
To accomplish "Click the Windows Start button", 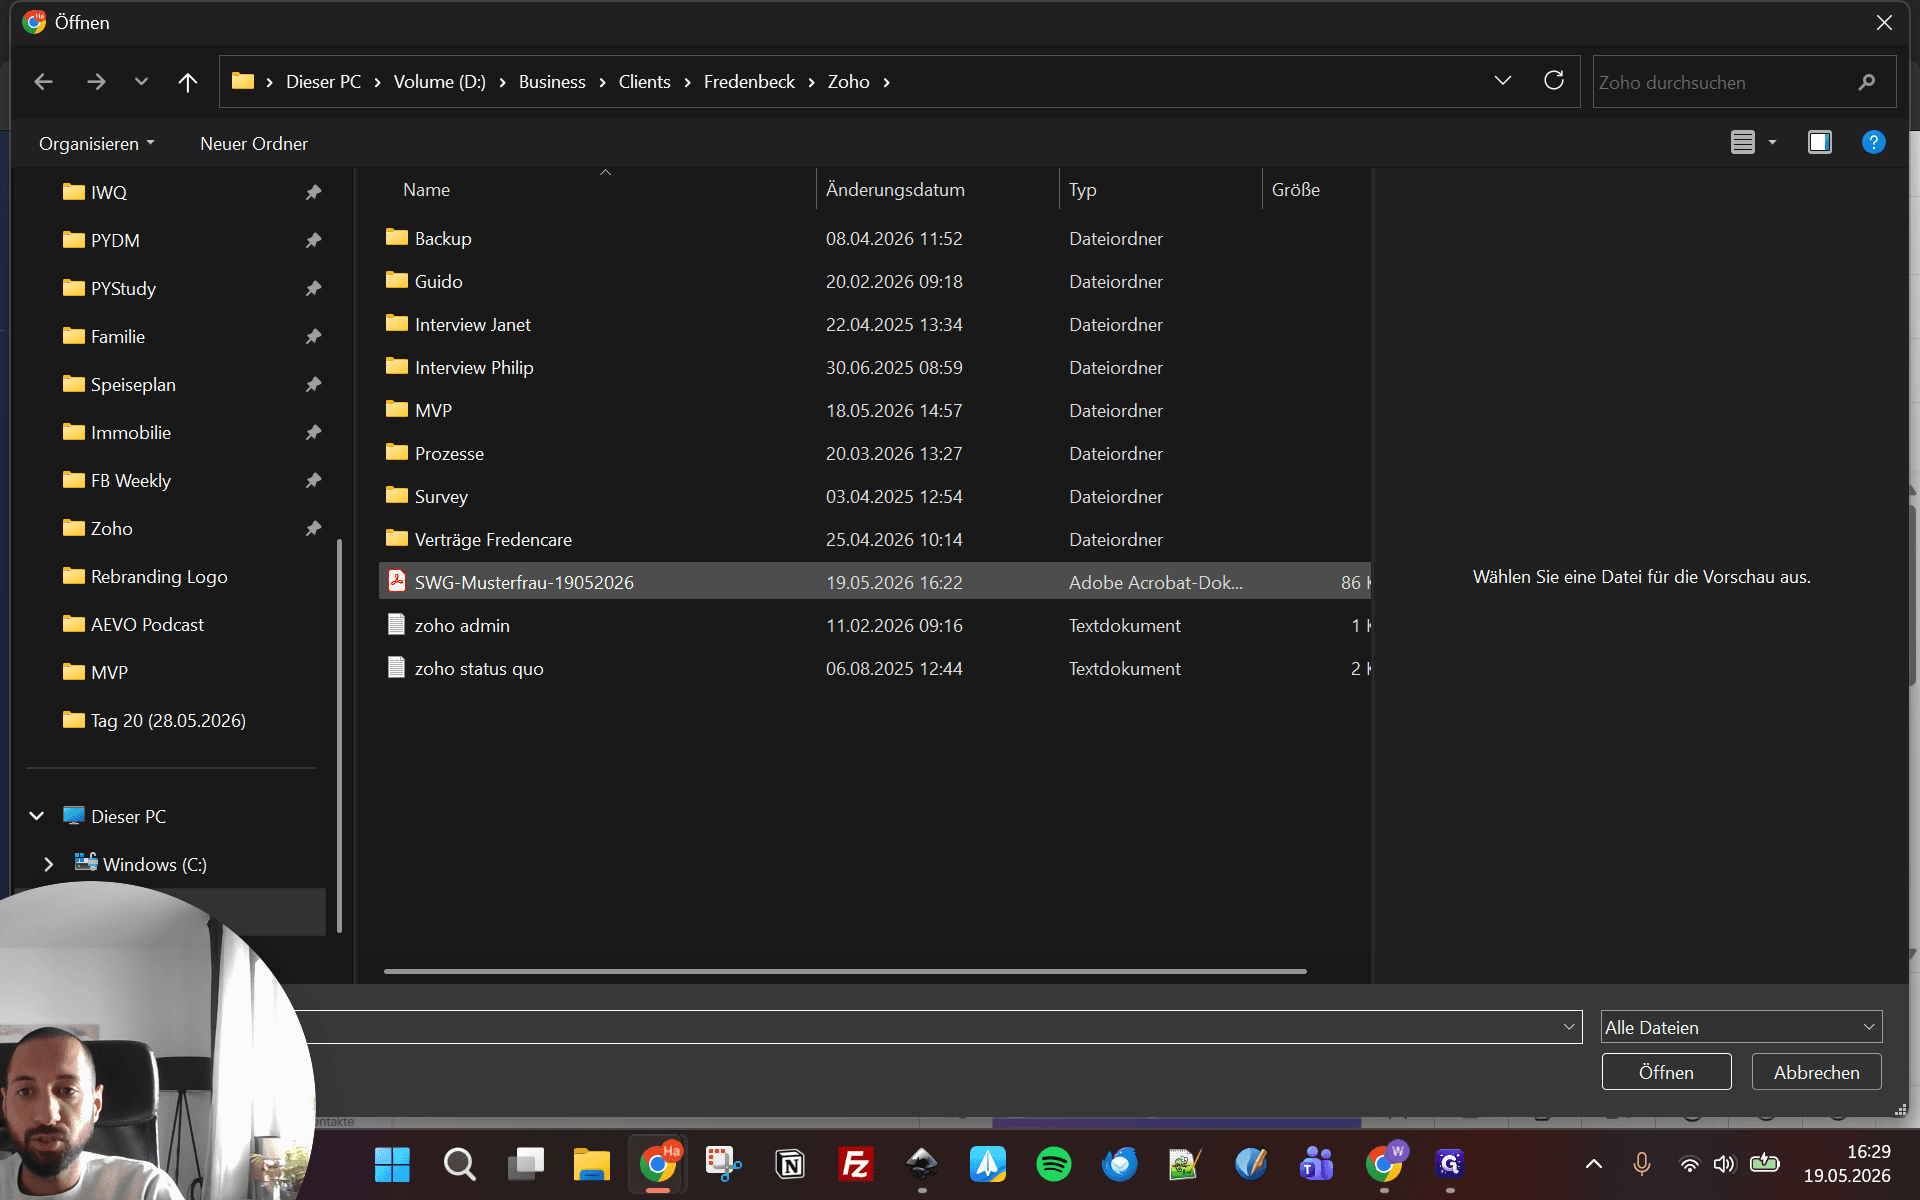I will (392, 1164).
